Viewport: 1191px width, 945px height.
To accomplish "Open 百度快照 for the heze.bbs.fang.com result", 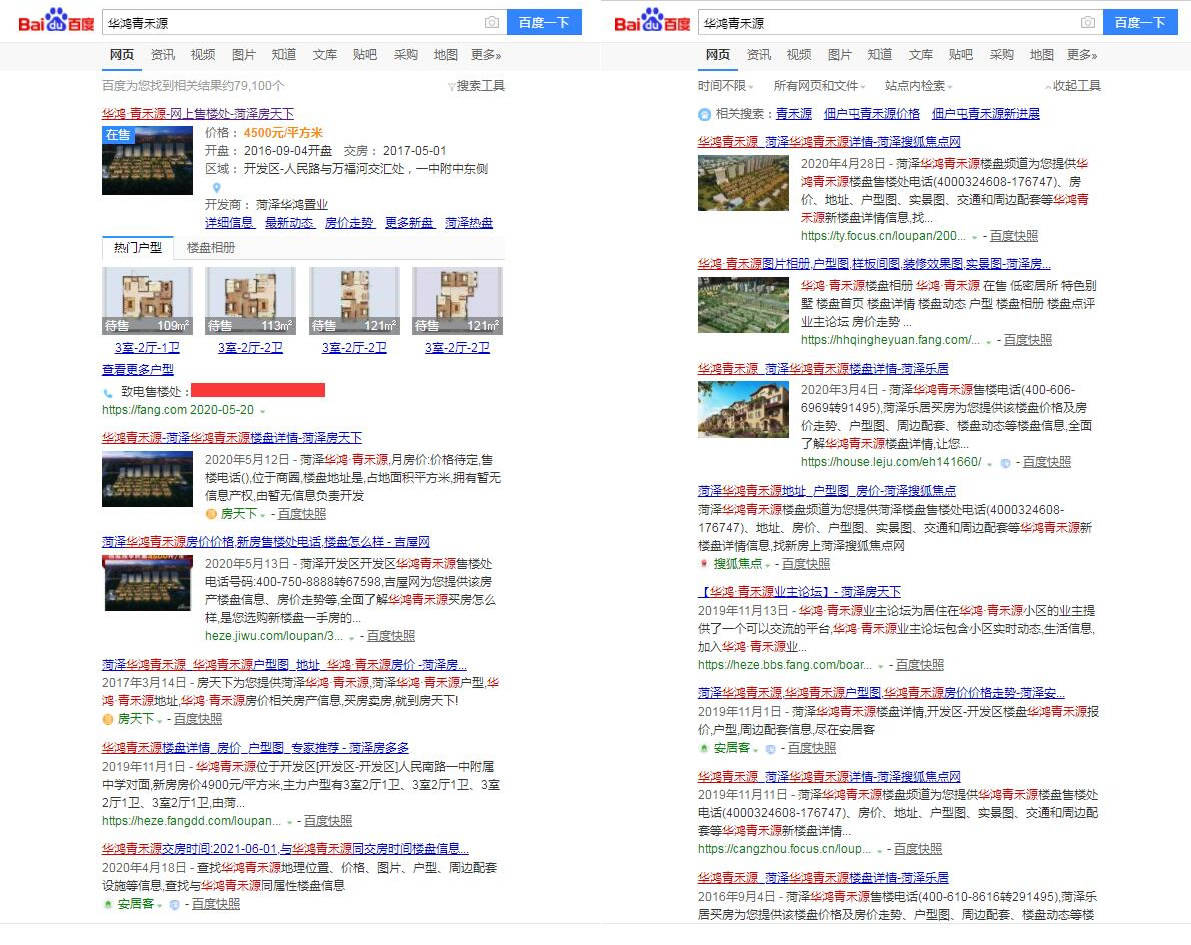I will pos(920,665).
